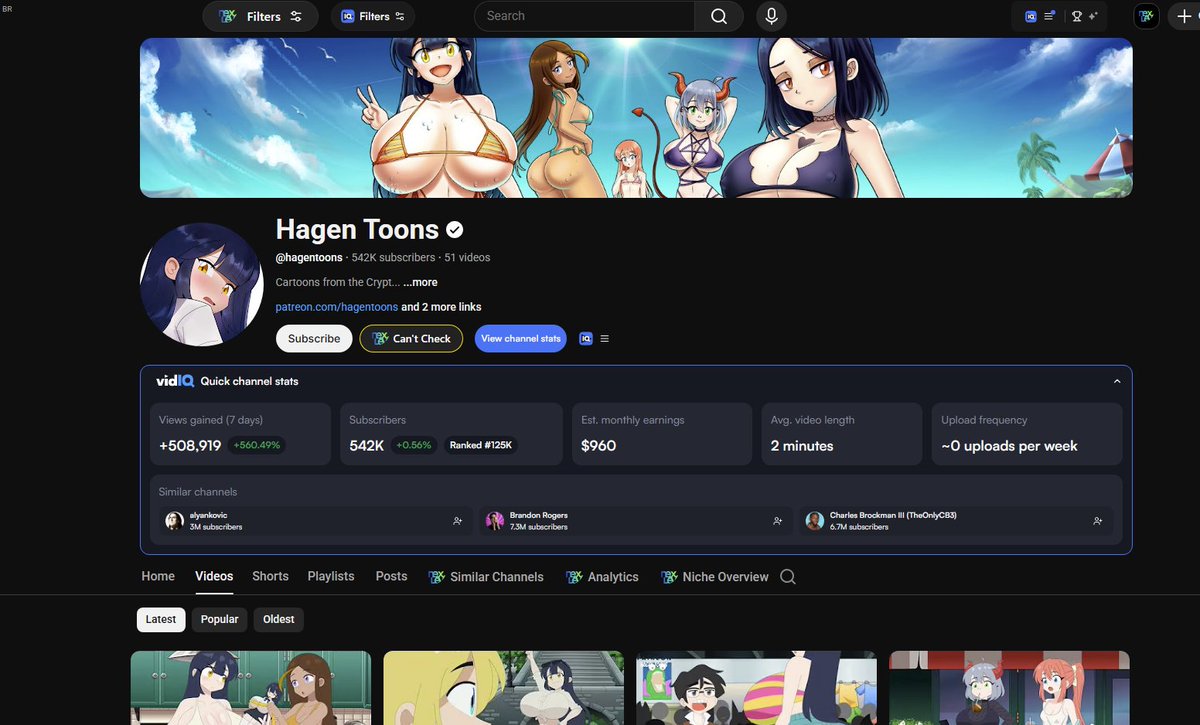Click small vidIQ icon beside View channel stats
Image resolution: width=1200 pixels, height=725 pixels.
pyautogui.click(x=586, y=338)
